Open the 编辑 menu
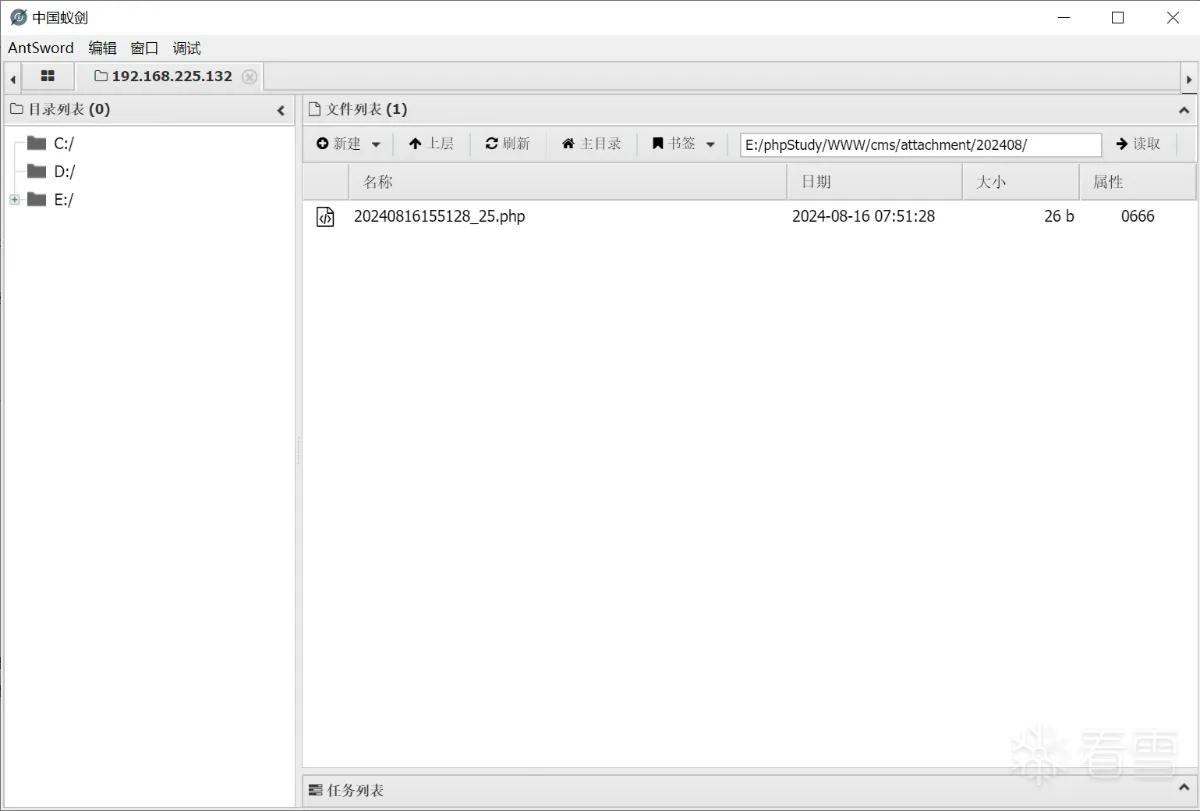Viewport: 1200px width, 811px height. pyautogui.click(x=102, y=48)
